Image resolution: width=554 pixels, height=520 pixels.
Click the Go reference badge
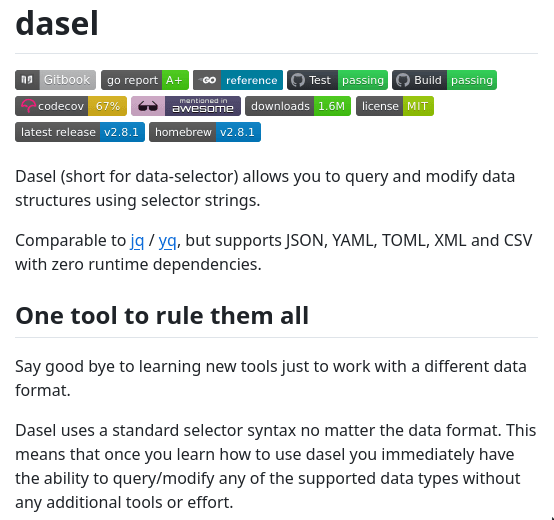(238, 80)
